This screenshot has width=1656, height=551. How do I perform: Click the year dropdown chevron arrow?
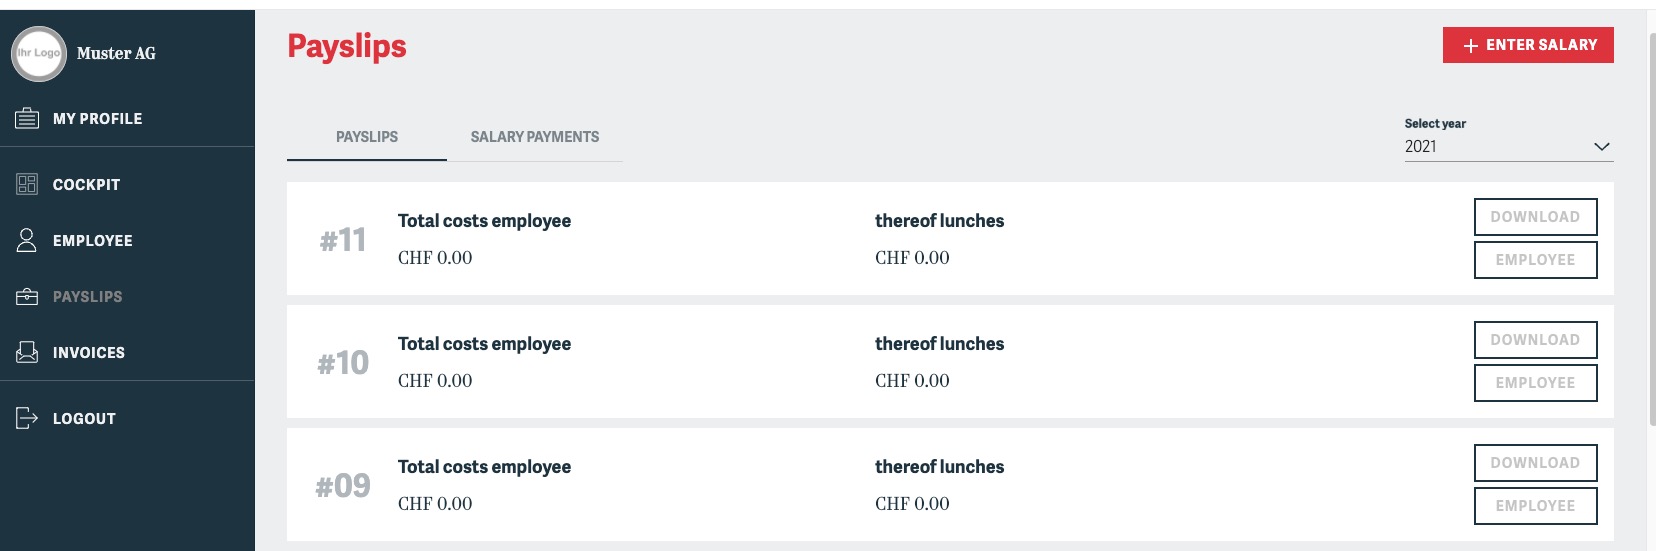click(1601, 147)
